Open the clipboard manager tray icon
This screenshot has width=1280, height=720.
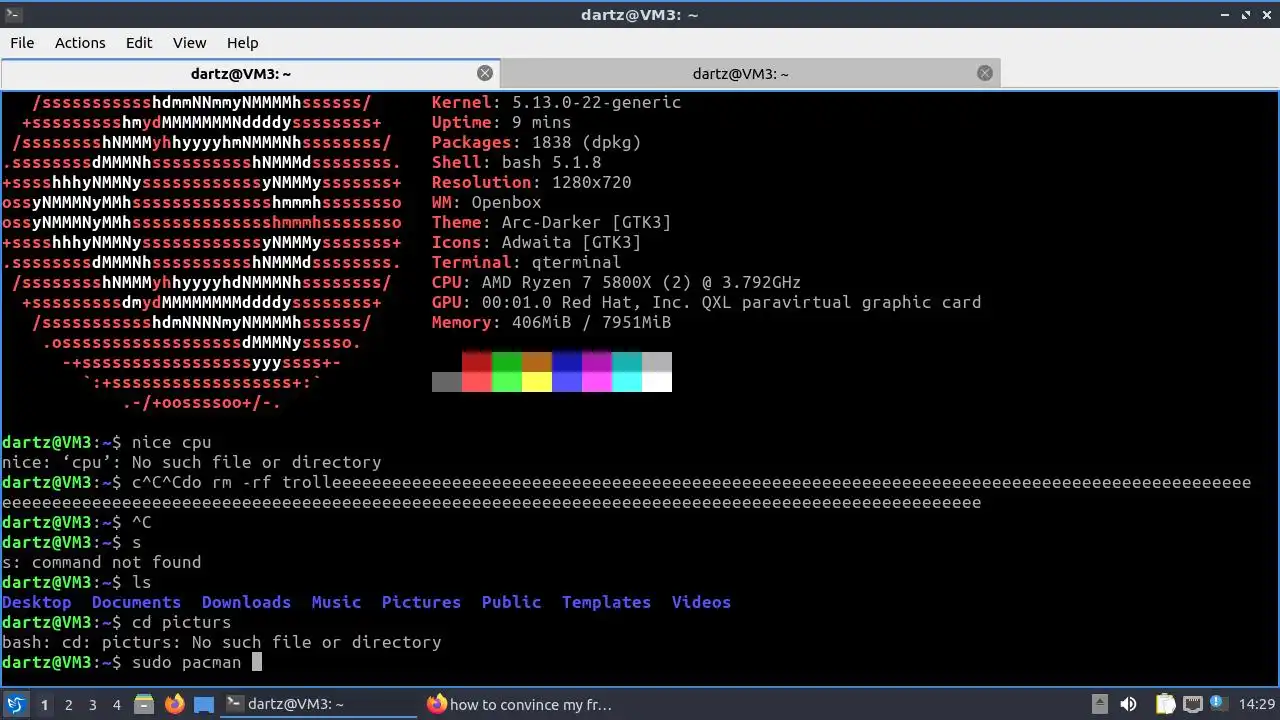pyautogui.click(x=1166, y=704)
